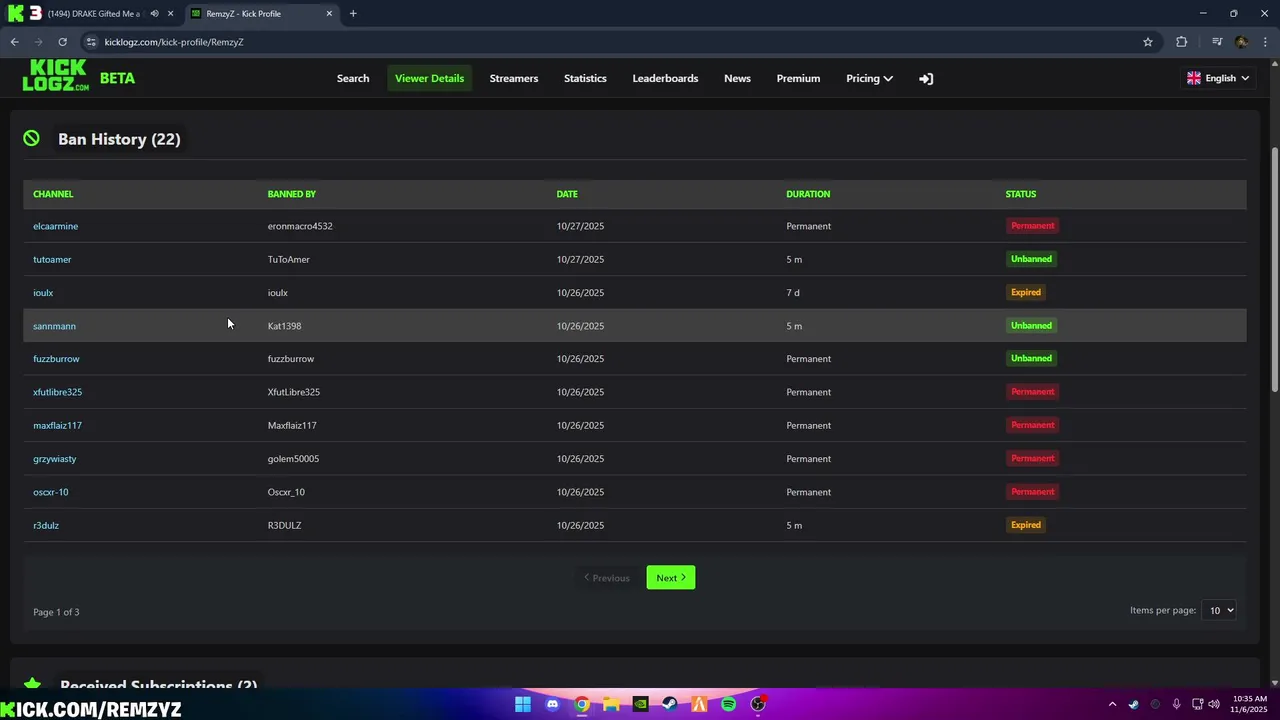
Task: Open a new browser tab
Action: pyautogui.click(x=353, y=14)
